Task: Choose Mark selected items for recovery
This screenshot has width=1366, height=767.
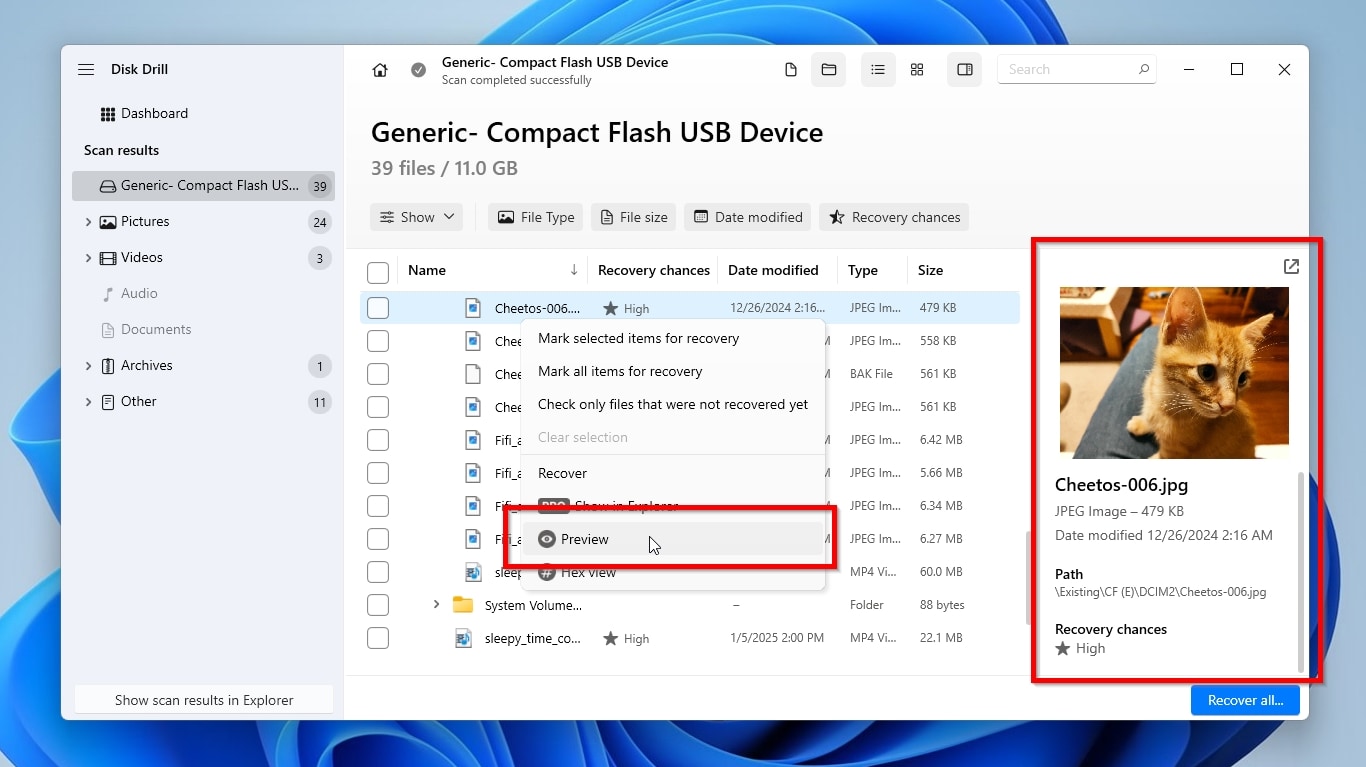Action: point(673,338)
